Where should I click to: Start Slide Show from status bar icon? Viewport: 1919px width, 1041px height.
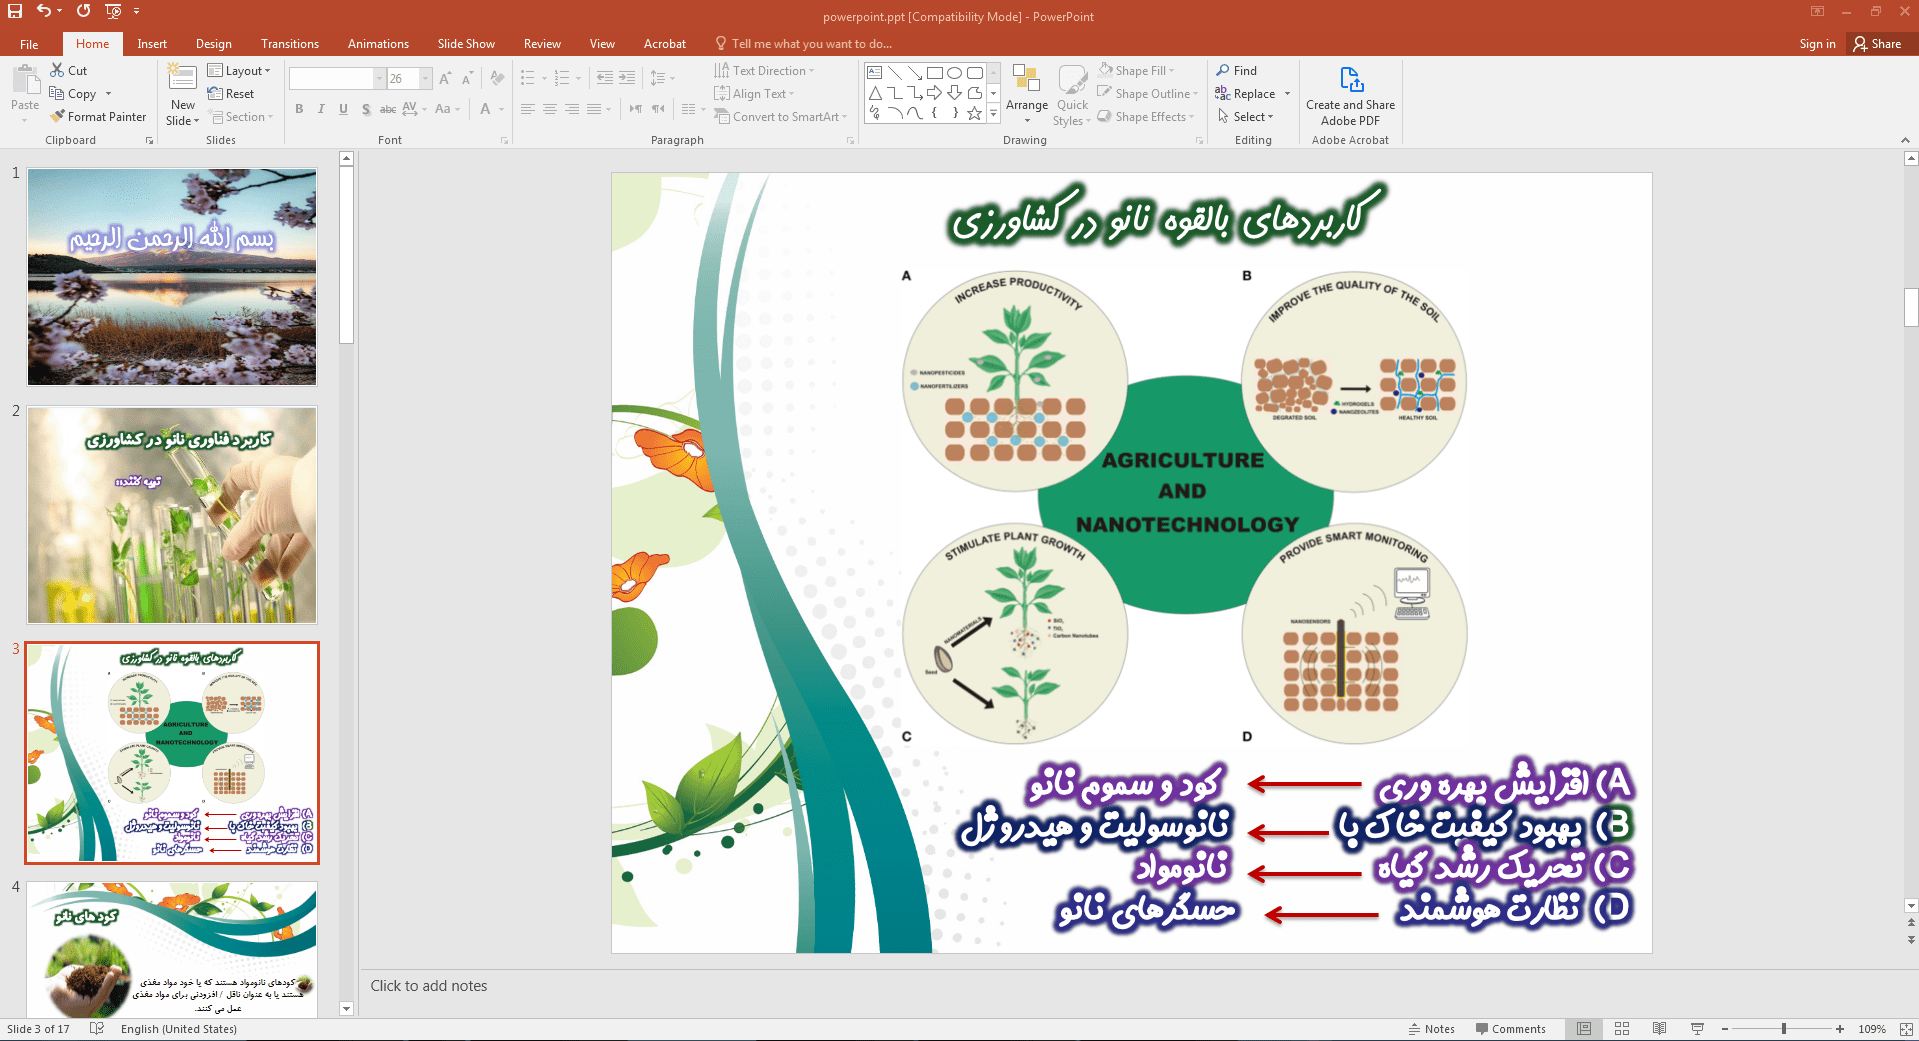1697,1029
